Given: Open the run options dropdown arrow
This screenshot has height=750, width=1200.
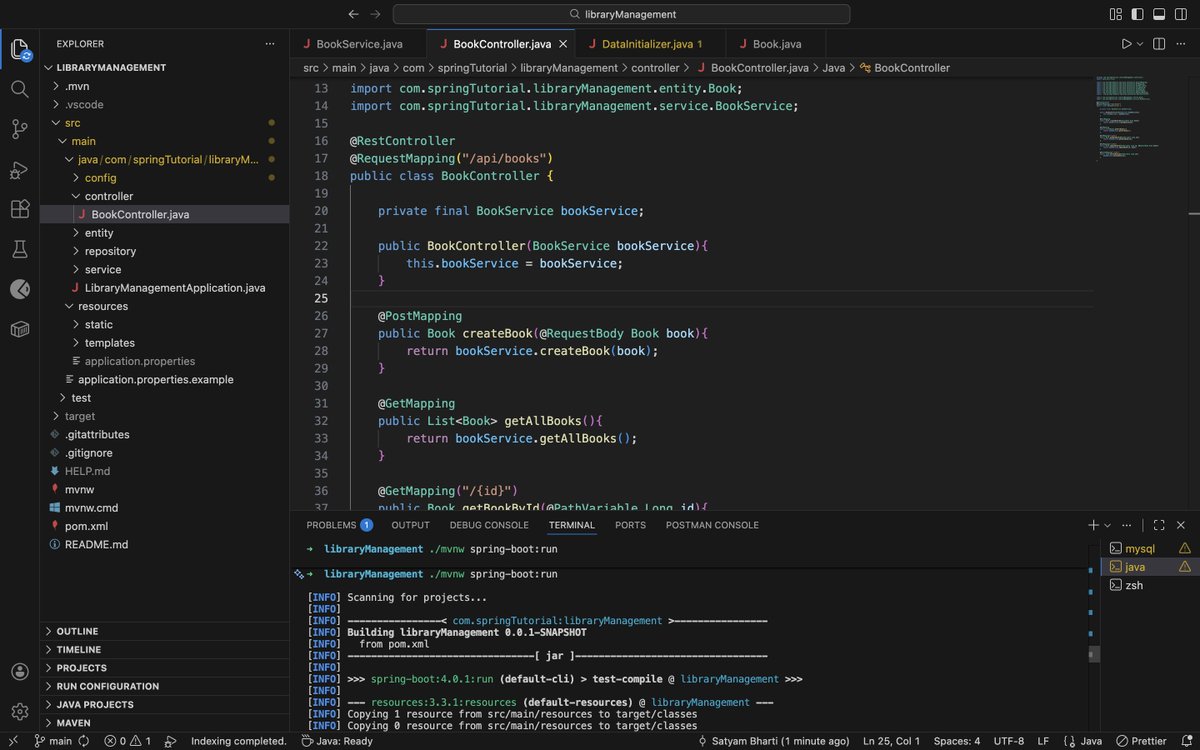Looking at the screenshot, I should pos(1141,44).
